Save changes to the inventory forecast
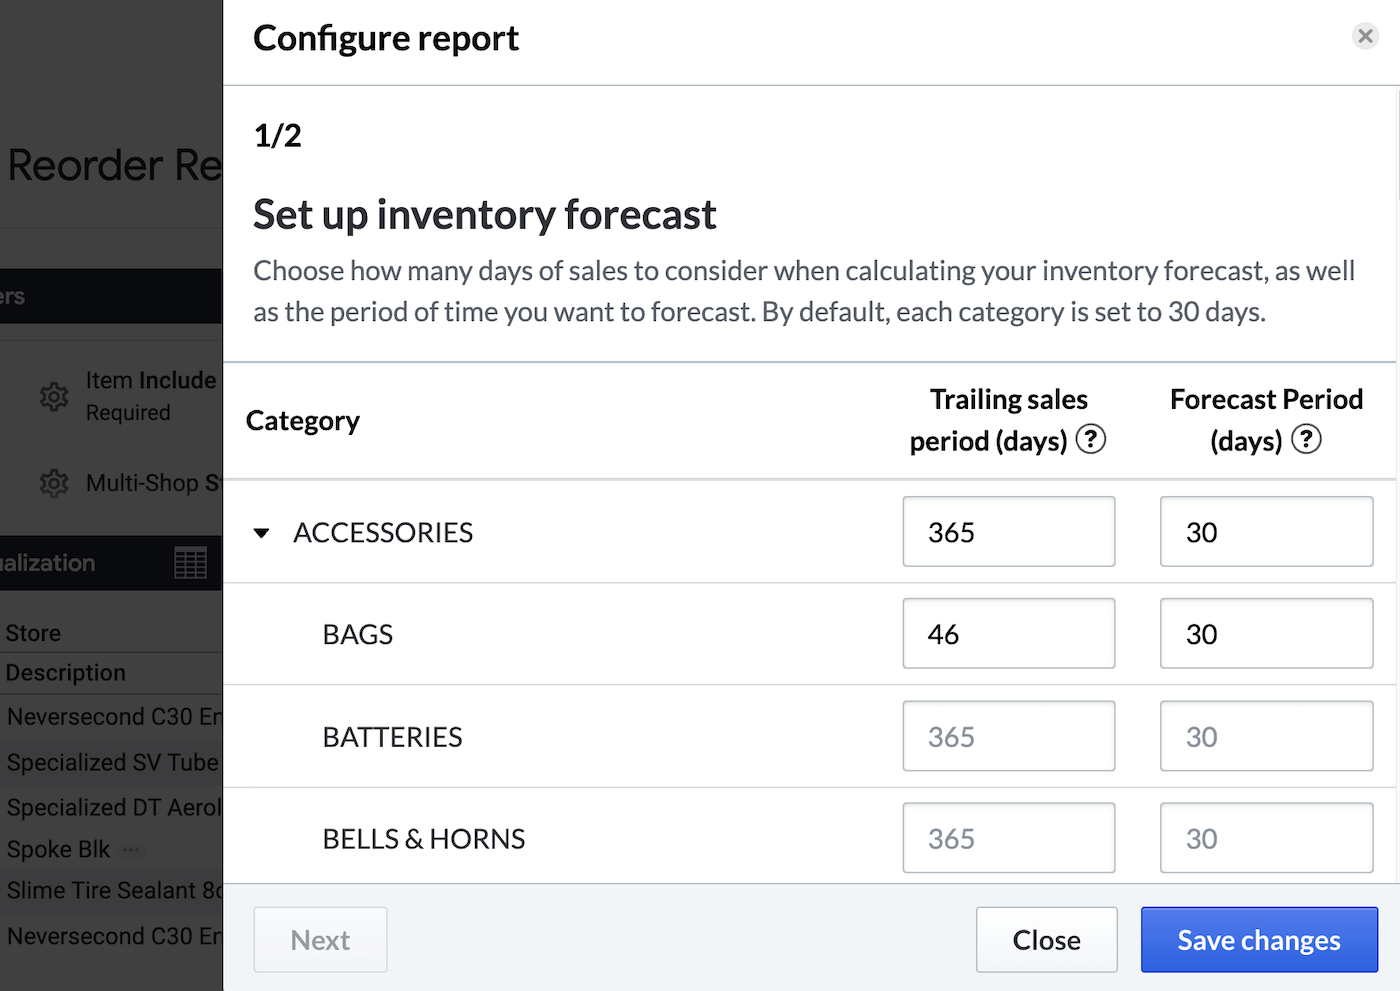Image resolution: width=1400 pixels, height=991 pixels. pos(1259,940)
